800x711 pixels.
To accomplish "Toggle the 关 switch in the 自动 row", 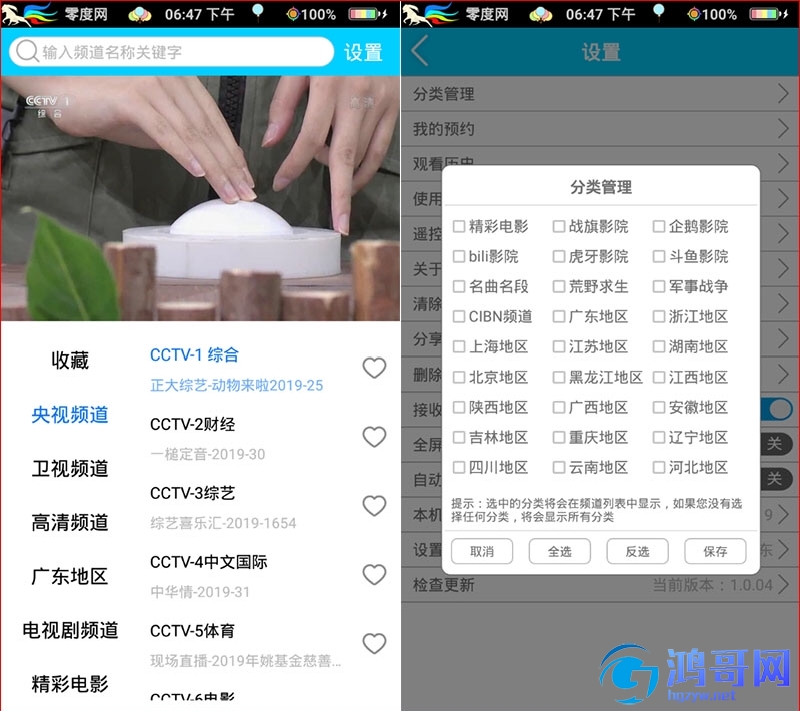I will click(x=776, y=479).
